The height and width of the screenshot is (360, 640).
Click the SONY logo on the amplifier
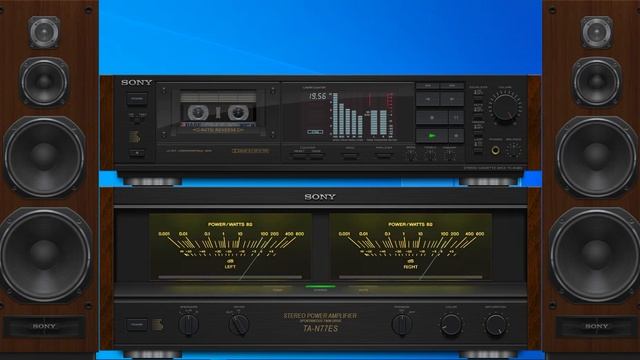[x=320, y=197]
